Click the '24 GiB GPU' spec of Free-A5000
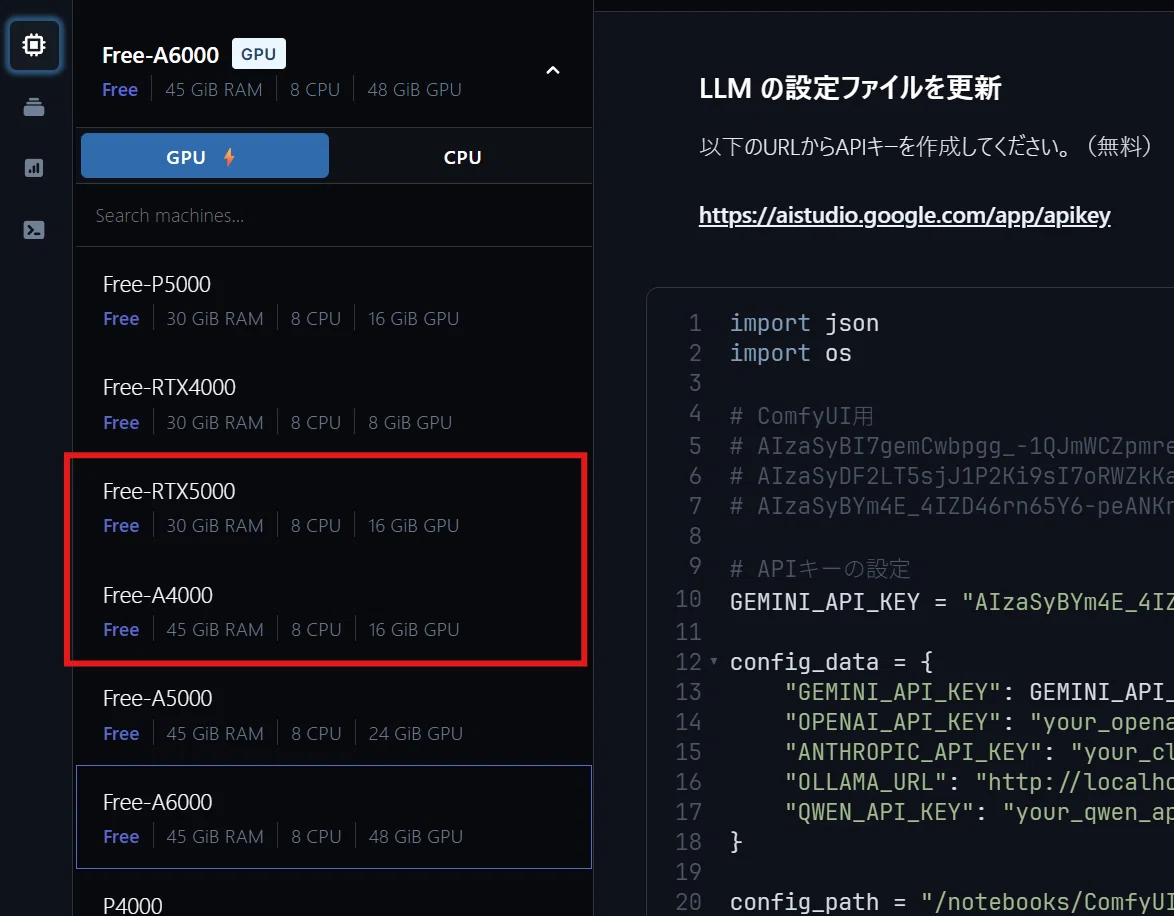Image resolution: width=1174 pixels, height=916 pixels. 416,733
